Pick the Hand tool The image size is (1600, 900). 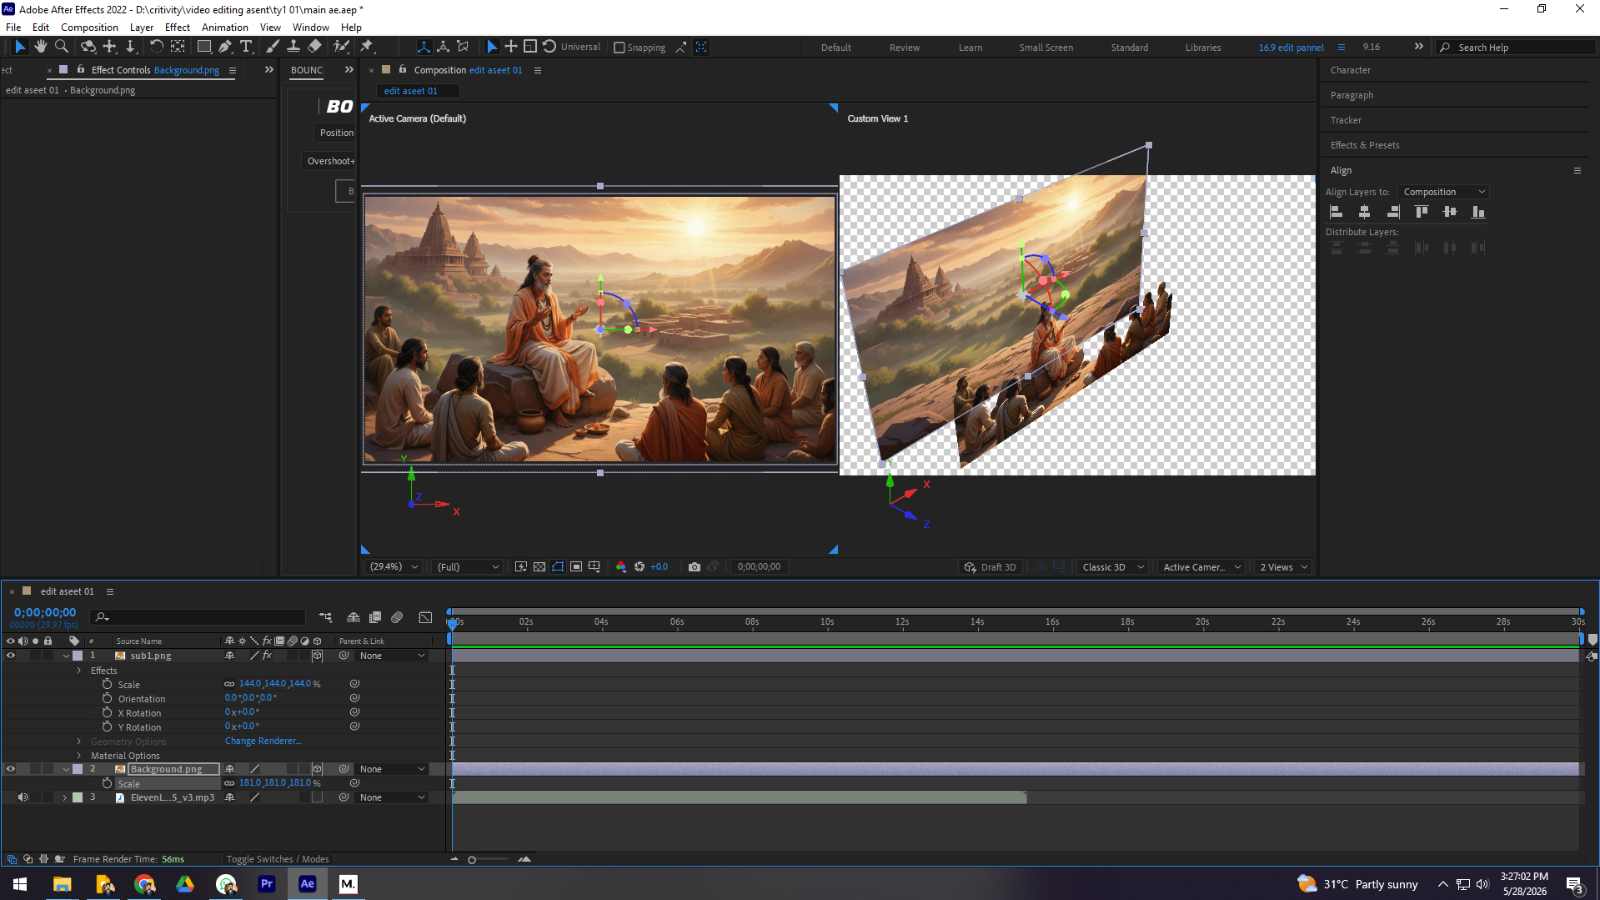point(40,46)
